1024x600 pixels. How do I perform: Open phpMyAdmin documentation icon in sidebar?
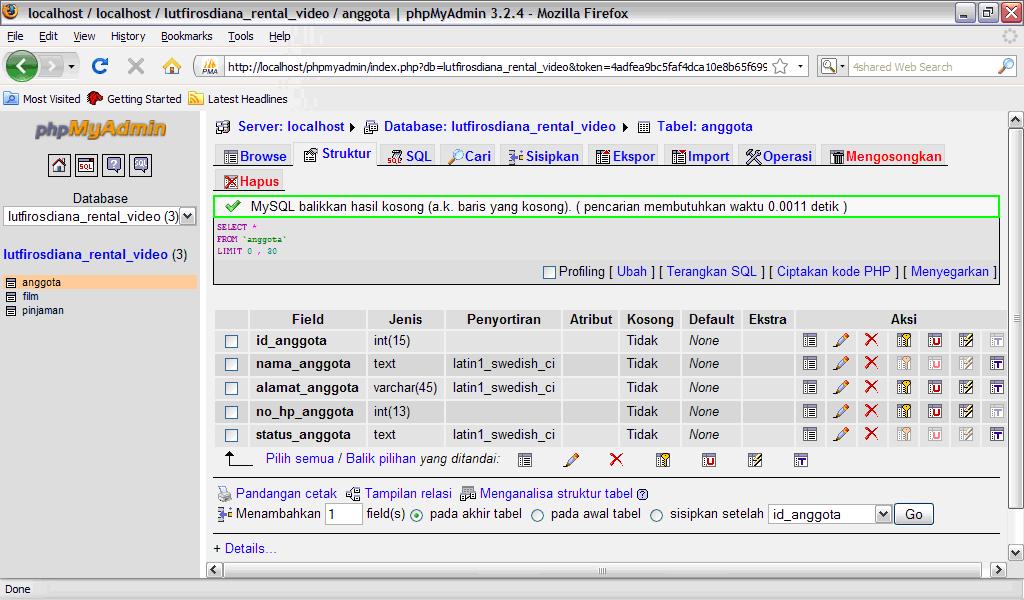[114, 165]
